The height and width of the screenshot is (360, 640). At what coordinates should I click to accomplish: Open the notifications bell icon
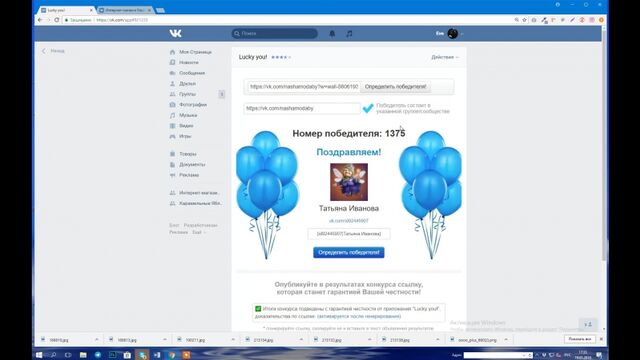[332, 33]
